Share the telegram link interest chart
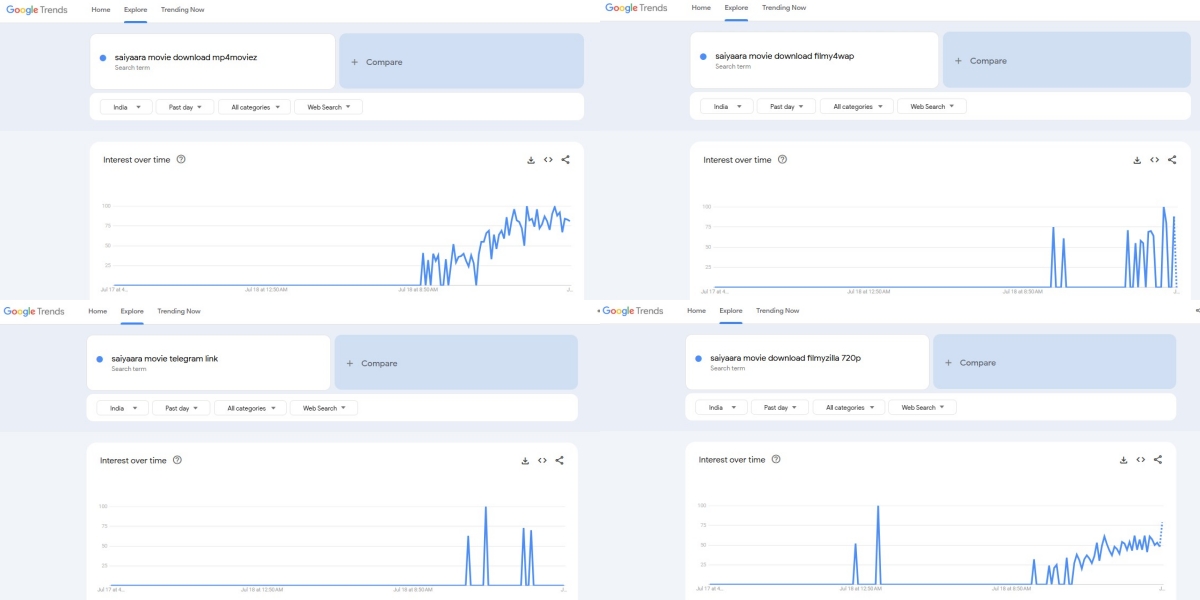 coord(559,461)
